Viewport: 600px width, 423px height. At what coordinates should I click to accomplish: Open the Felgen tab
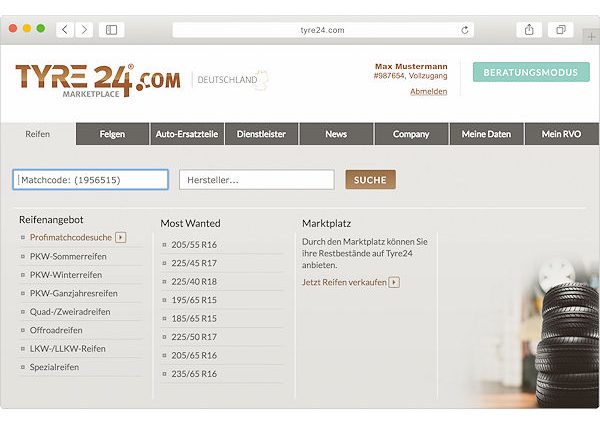(112, 134)
